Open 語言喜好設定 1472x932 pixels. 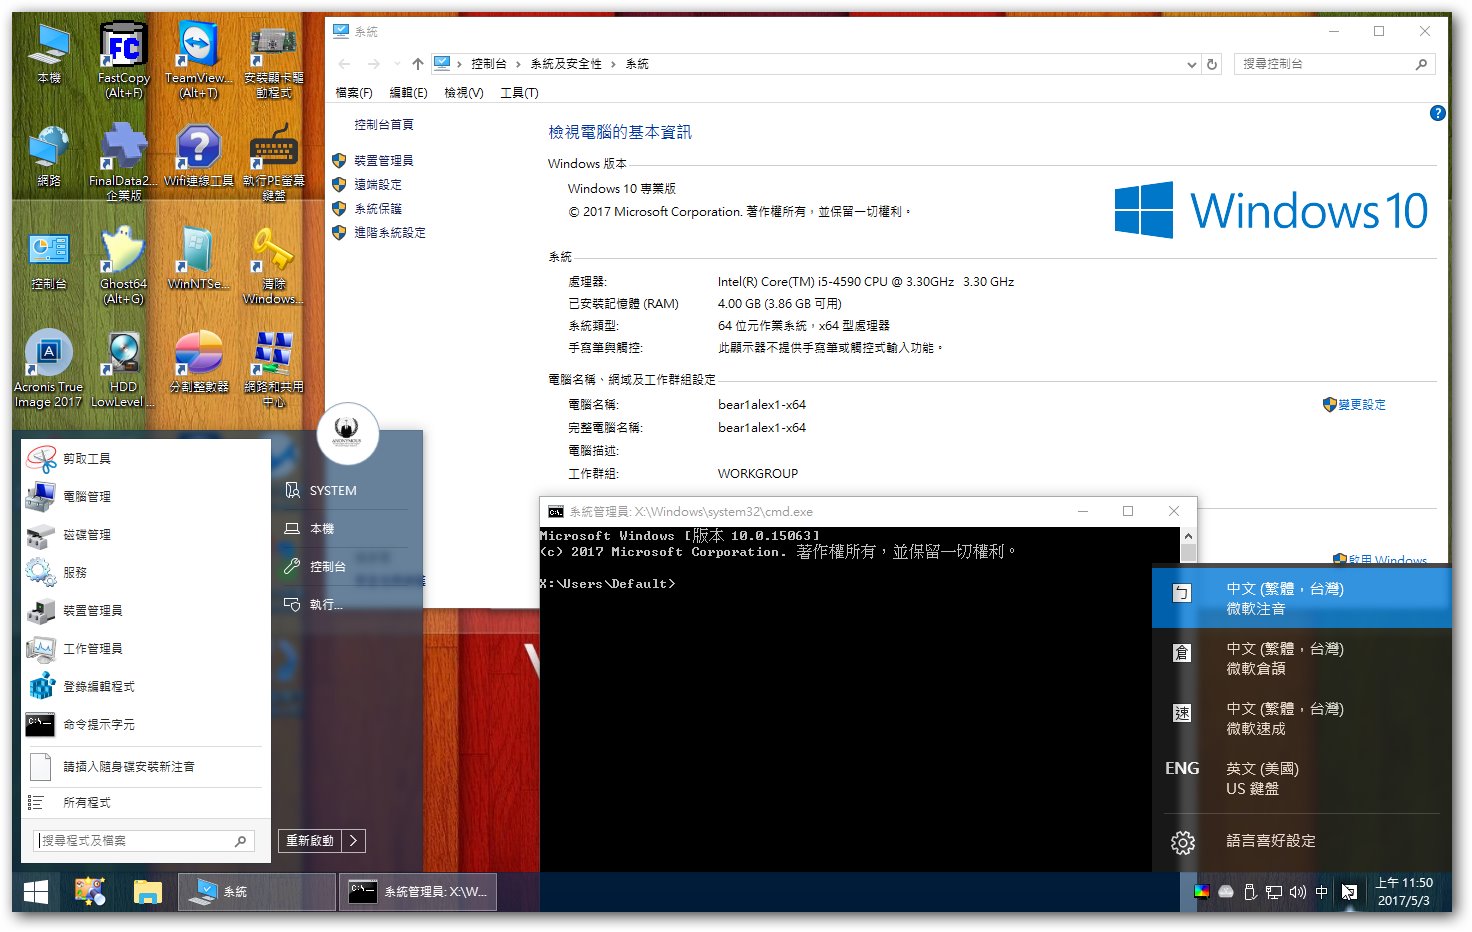coord(1302,842)
